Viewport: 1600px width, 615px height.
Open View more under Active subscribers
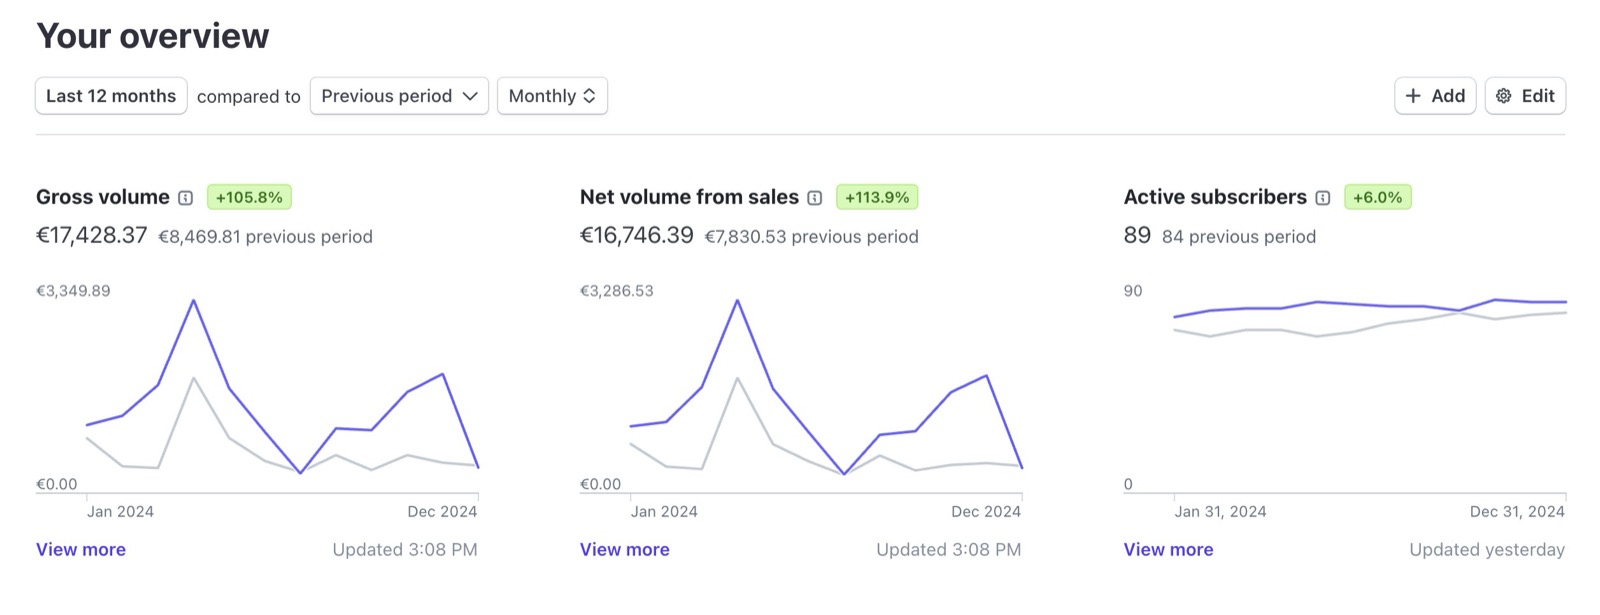pos(1168,549)
